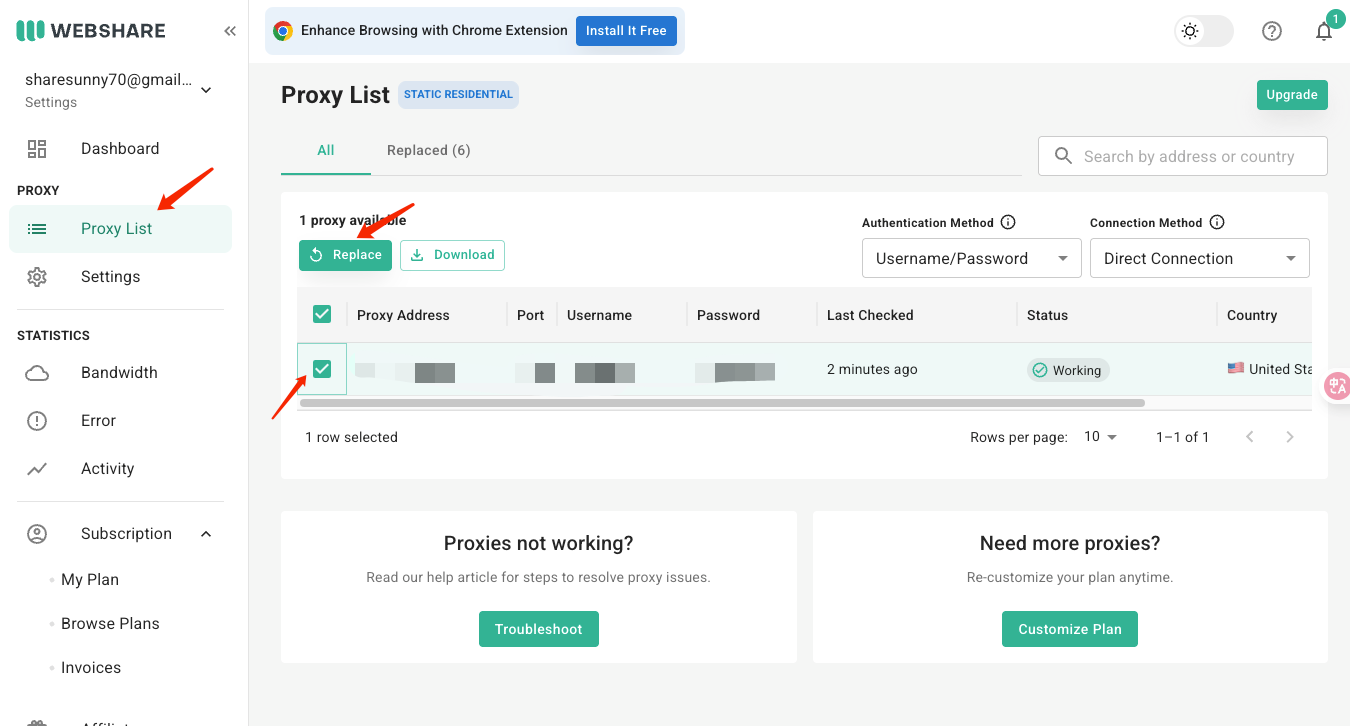Viewport: 1350px width, 726px height.
Task: Click the Bandwidth cloud icon
Action: tap(37, 373)
